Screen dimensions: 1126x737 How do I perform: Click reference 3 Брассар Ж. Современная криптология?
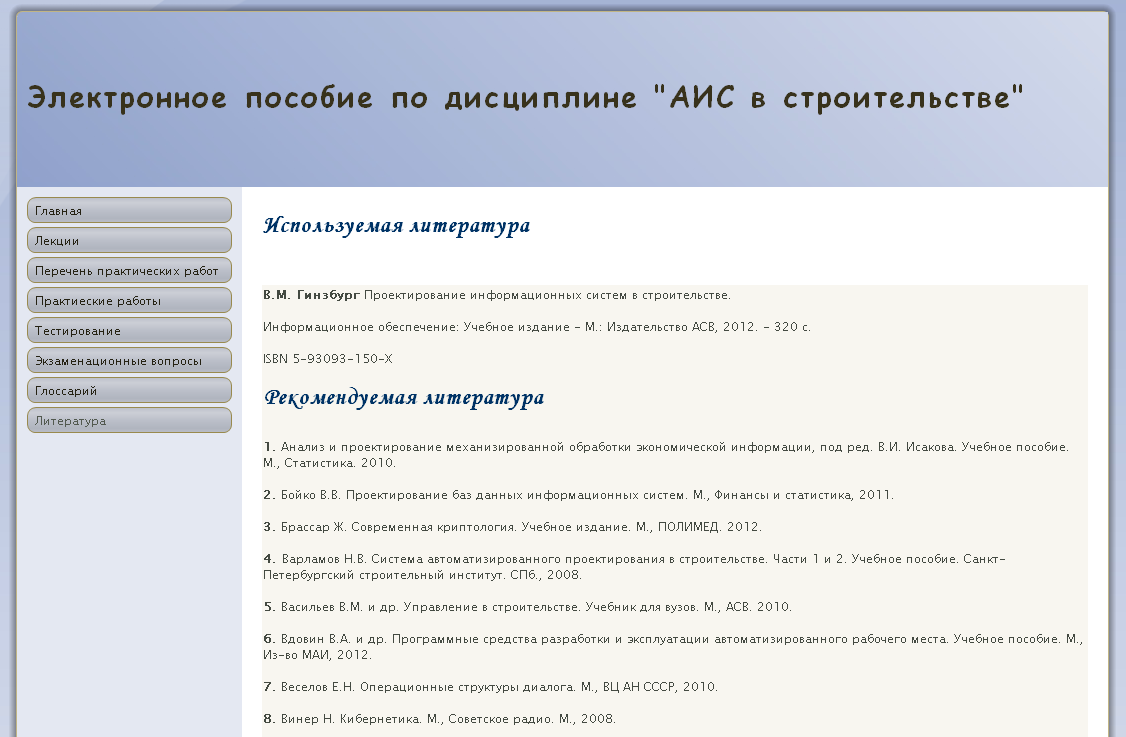512,527
